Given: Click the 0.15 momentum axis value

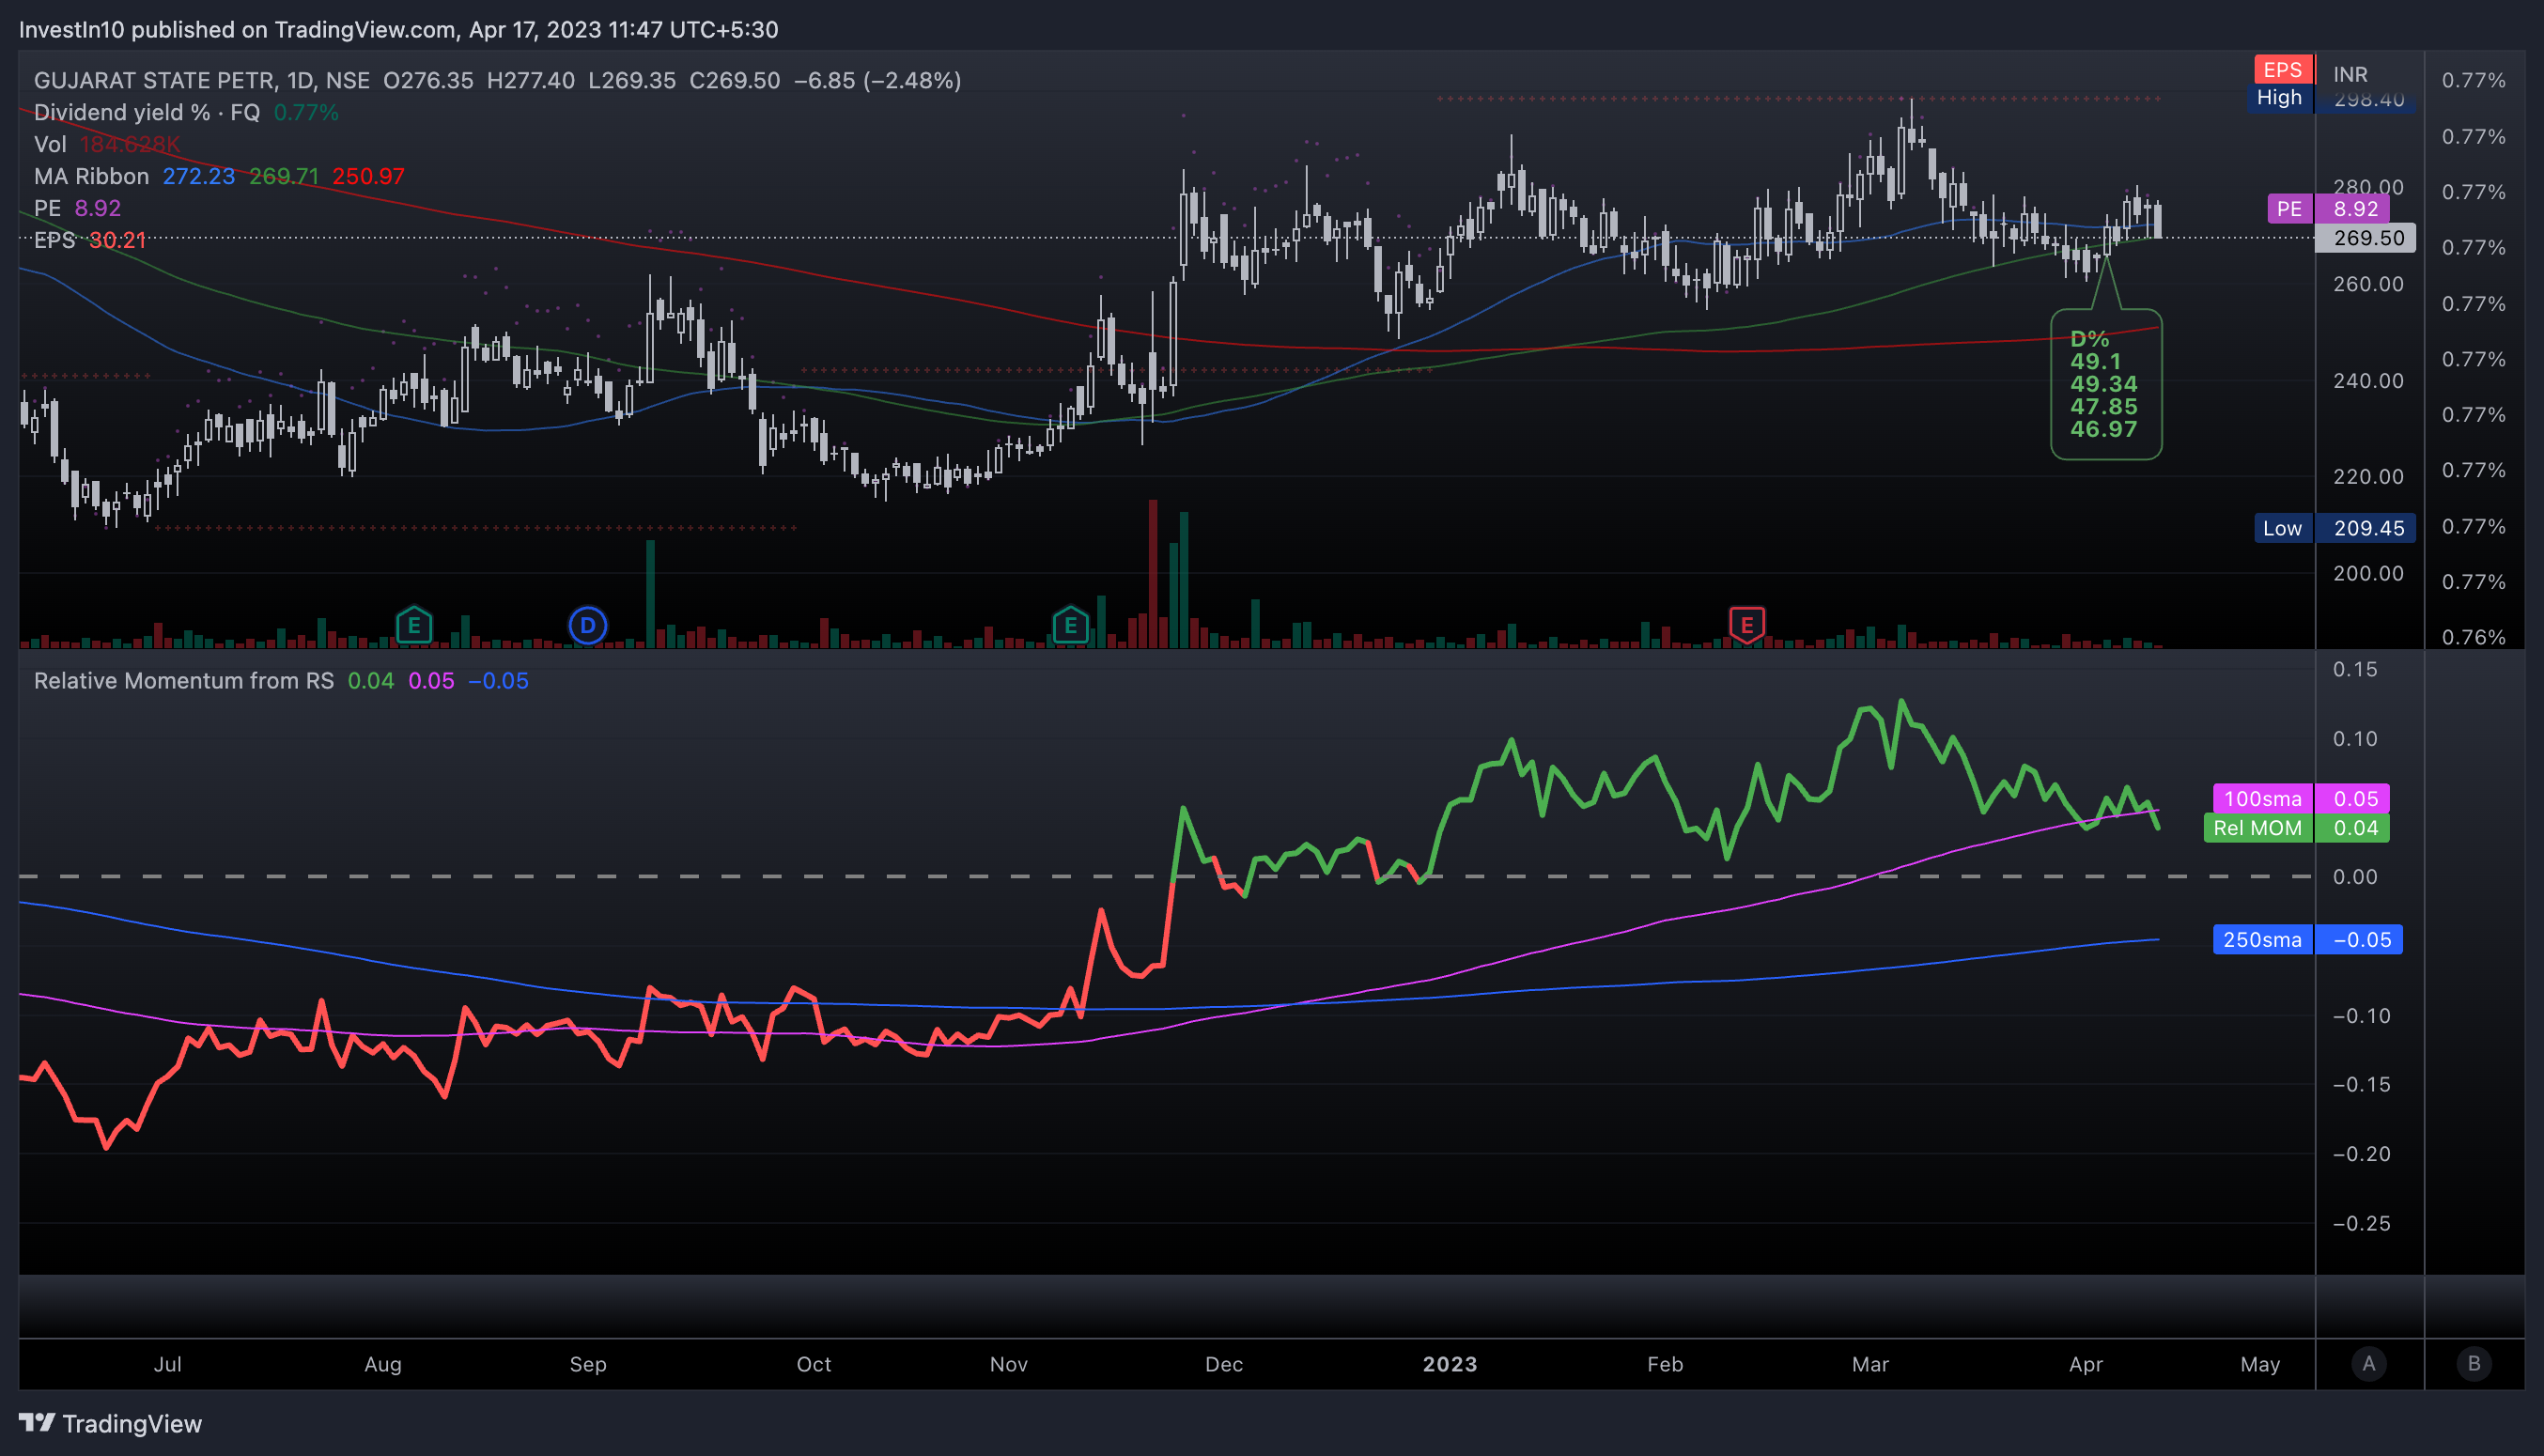Looking at the screenshot, I should point(2355,669).
